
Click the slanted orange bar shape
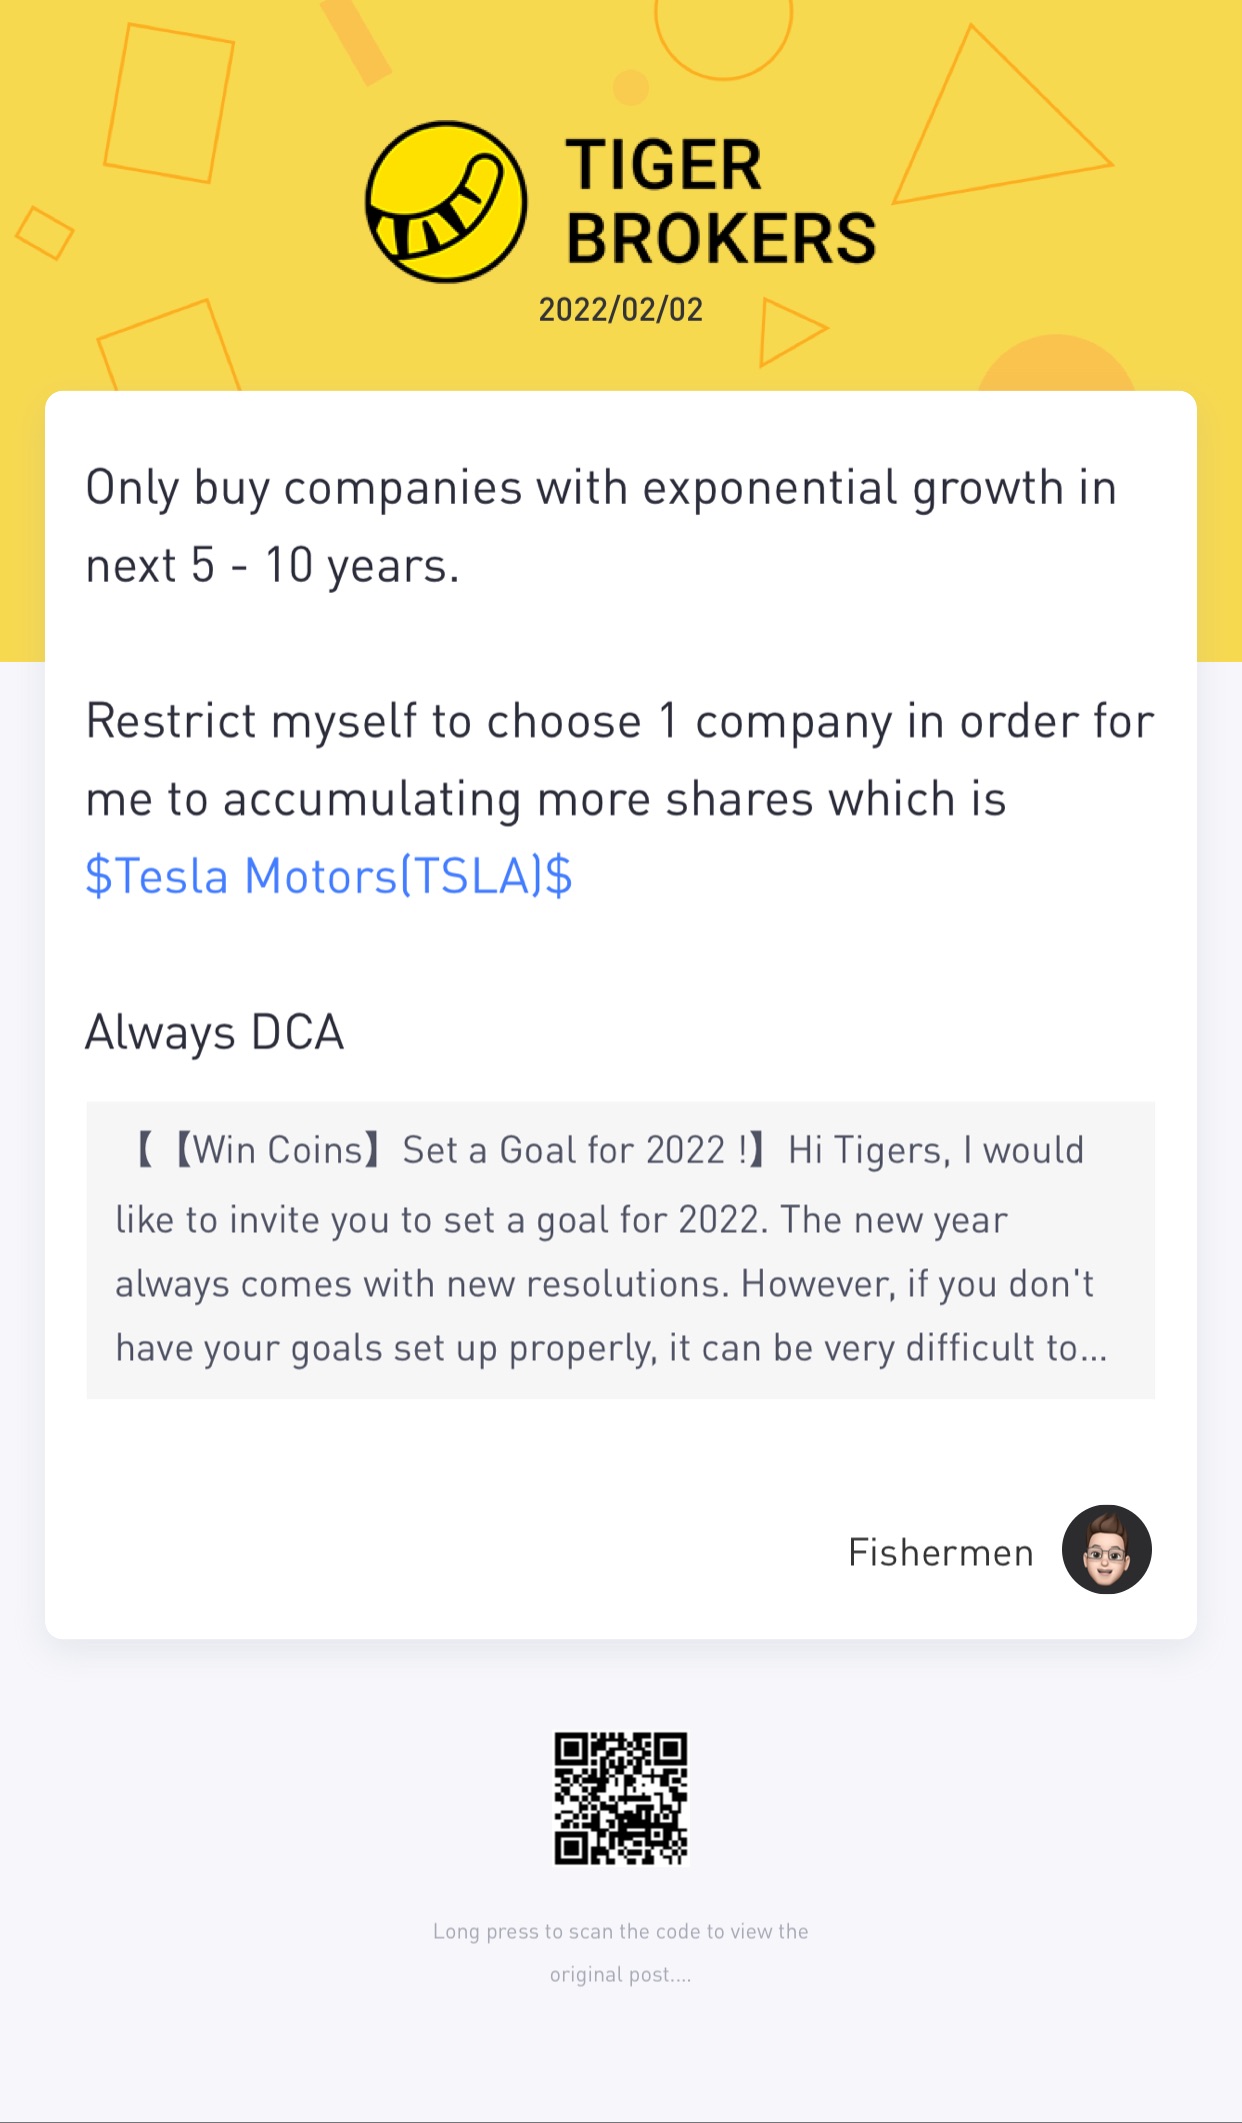[x=355, y=40]
